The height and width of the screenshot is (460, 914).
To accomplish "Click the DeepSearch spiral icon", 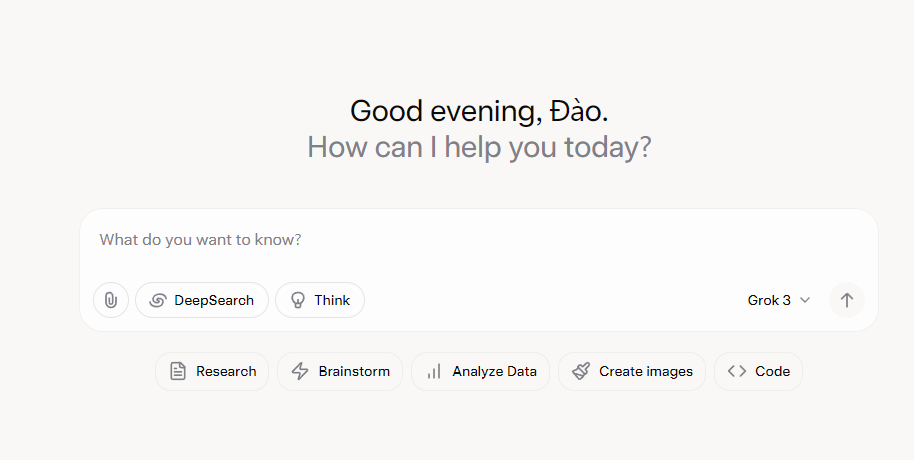I will 157,300.
